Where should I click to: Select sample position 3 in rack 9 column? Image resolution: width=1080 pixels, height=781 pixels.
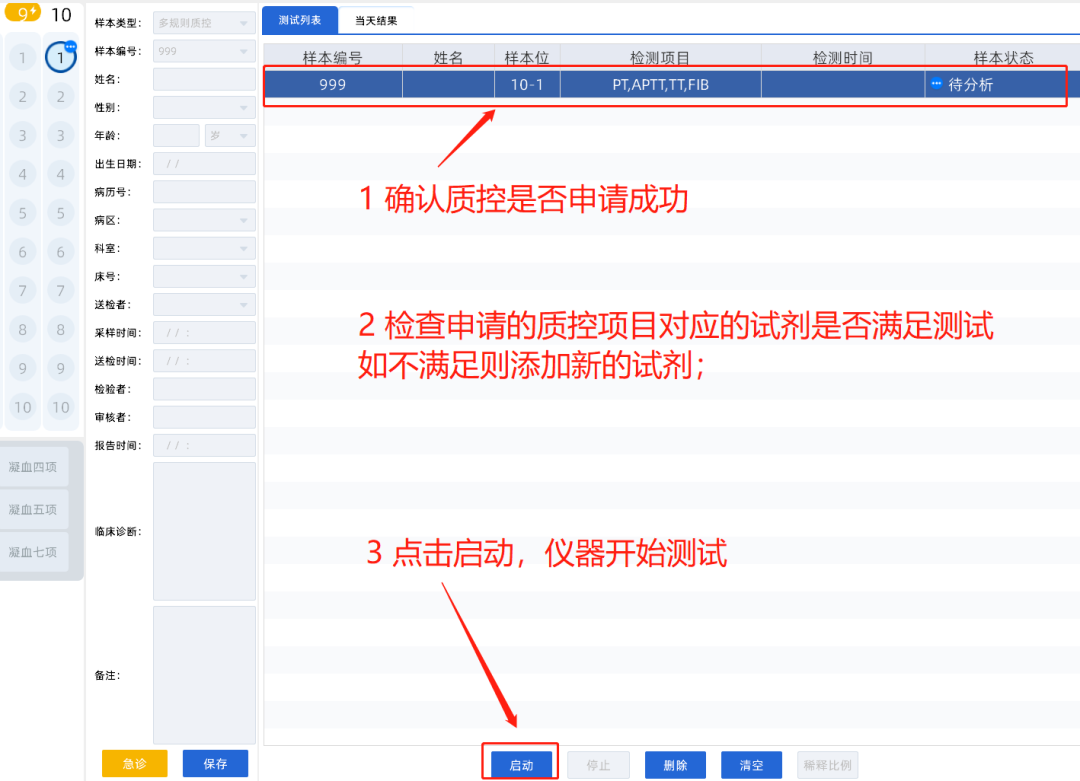click(23, 136)
